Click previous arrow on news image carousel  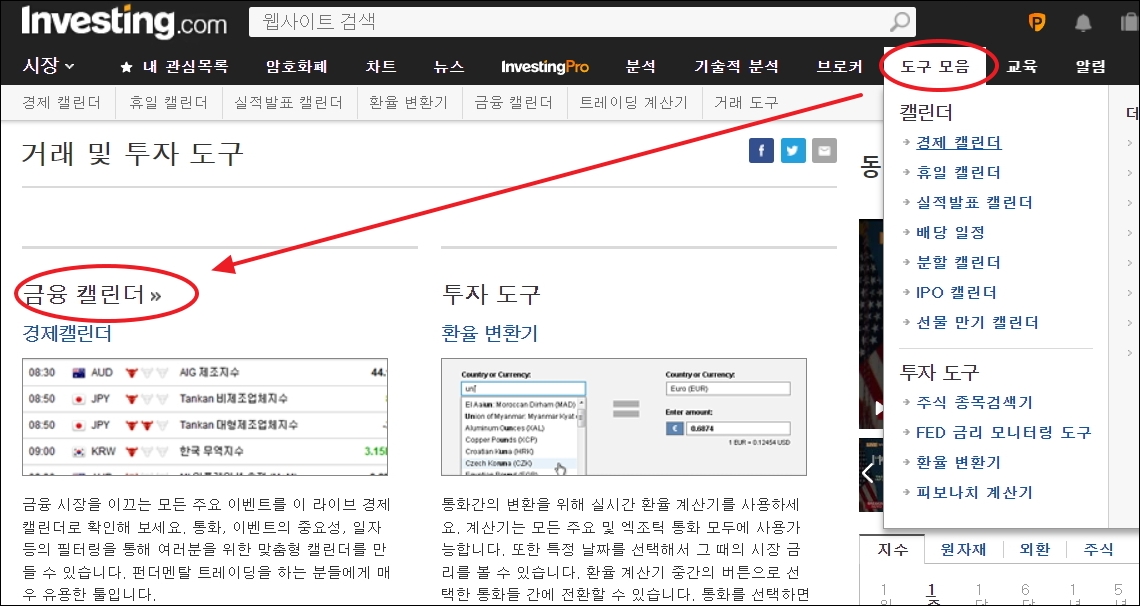pyautogui.click(x=868, y=473)
